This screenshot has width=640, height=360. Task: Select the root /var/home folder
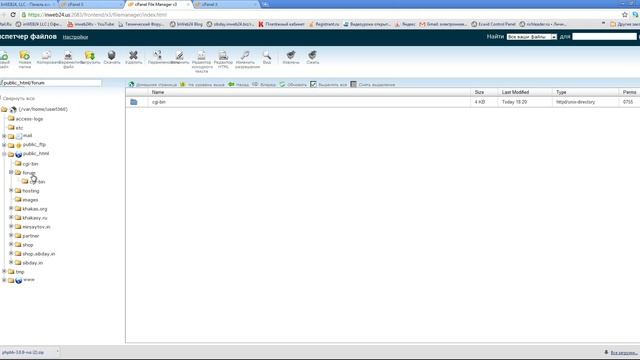tap(43, 109)
